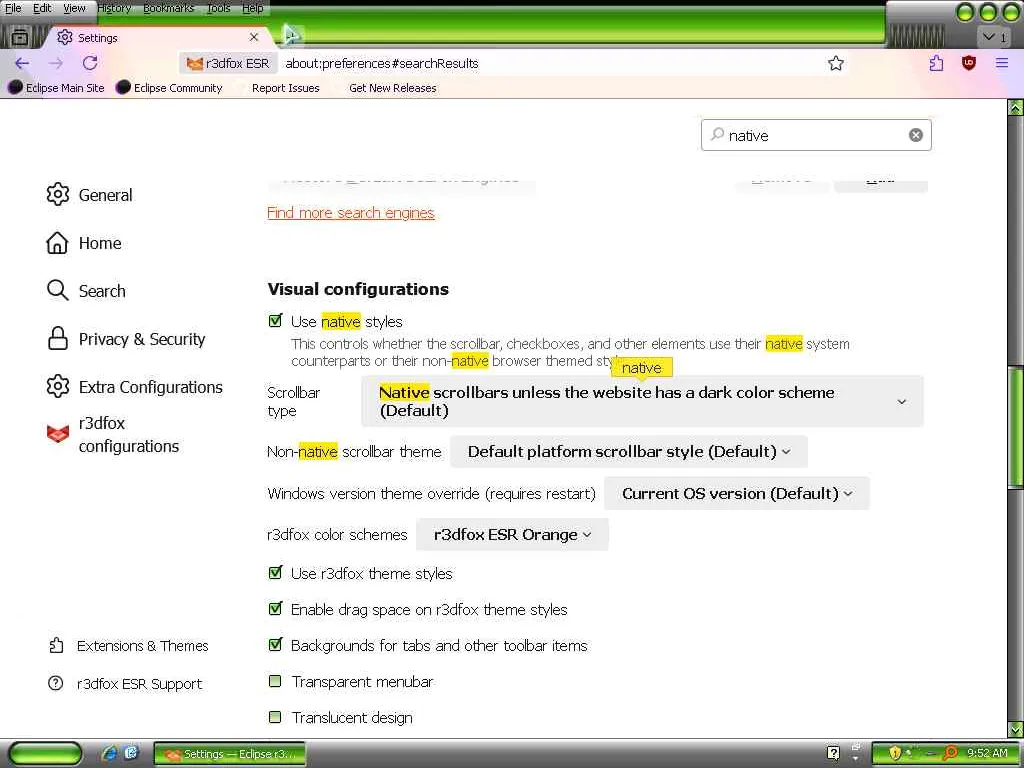Enable the Translucent design checkbox

(276, 717)
